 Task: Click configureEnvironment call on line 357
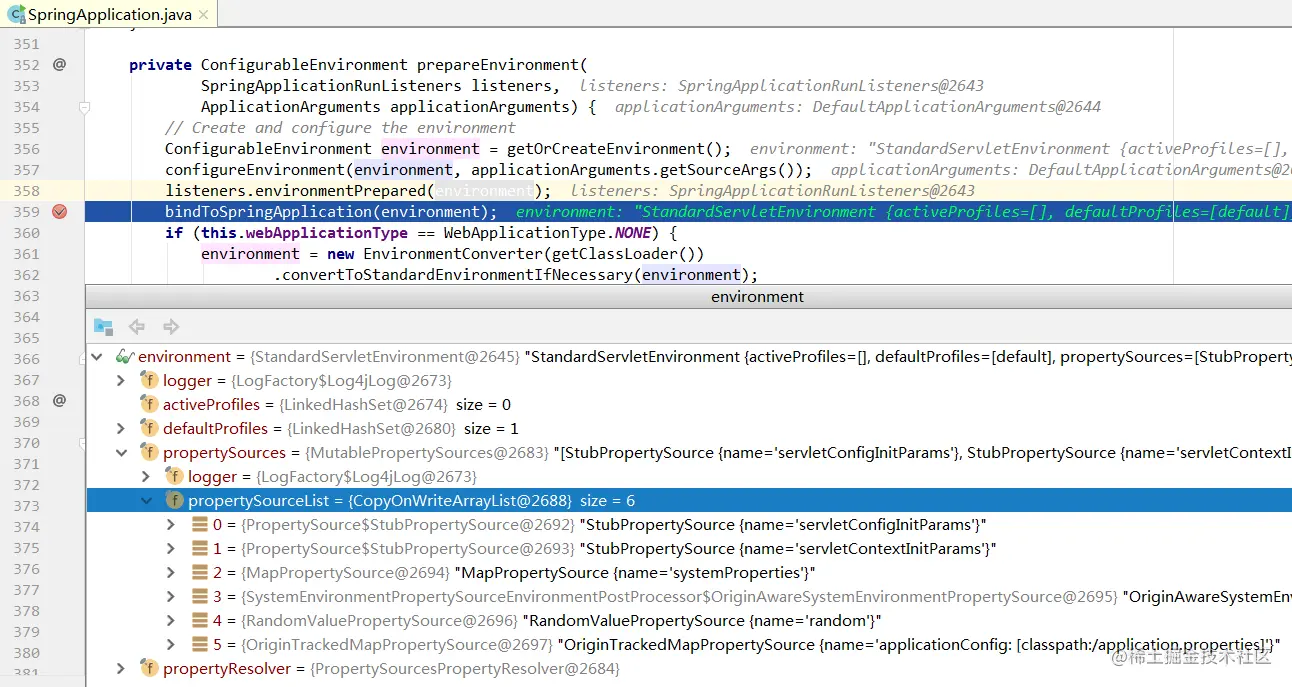click(255, 170)
